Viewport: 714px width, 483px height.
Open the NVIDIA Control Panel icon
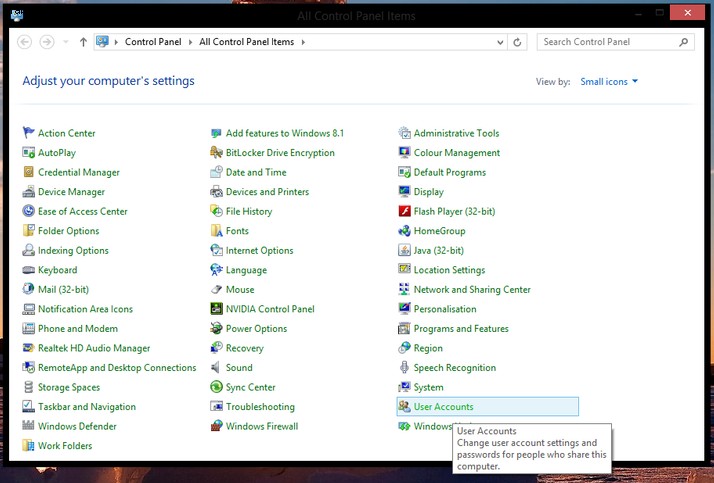point(216,309)
